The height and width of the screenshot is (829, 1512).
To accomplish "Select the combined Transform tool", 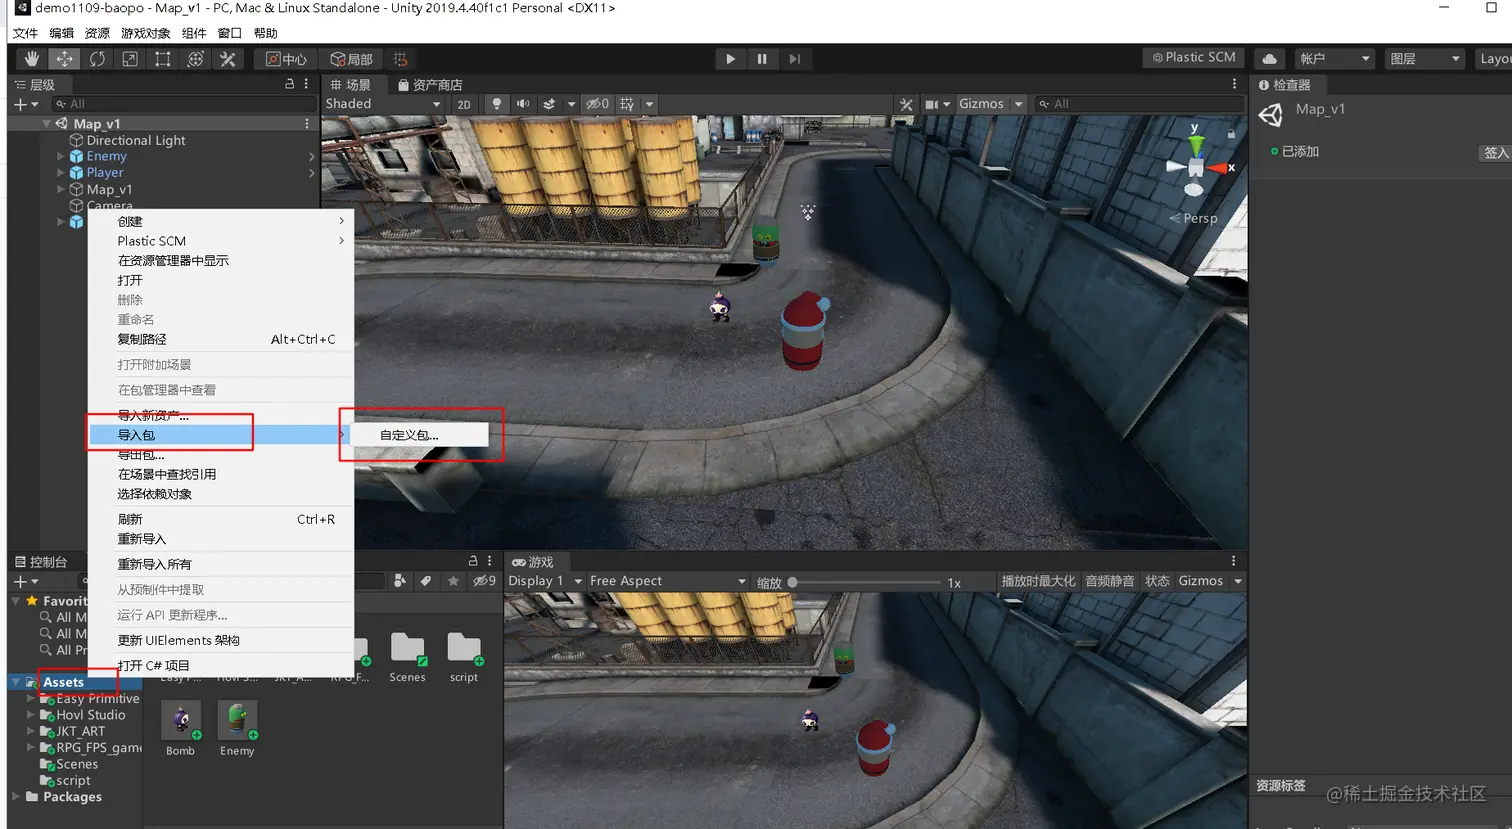I will [x=196, y=59].
